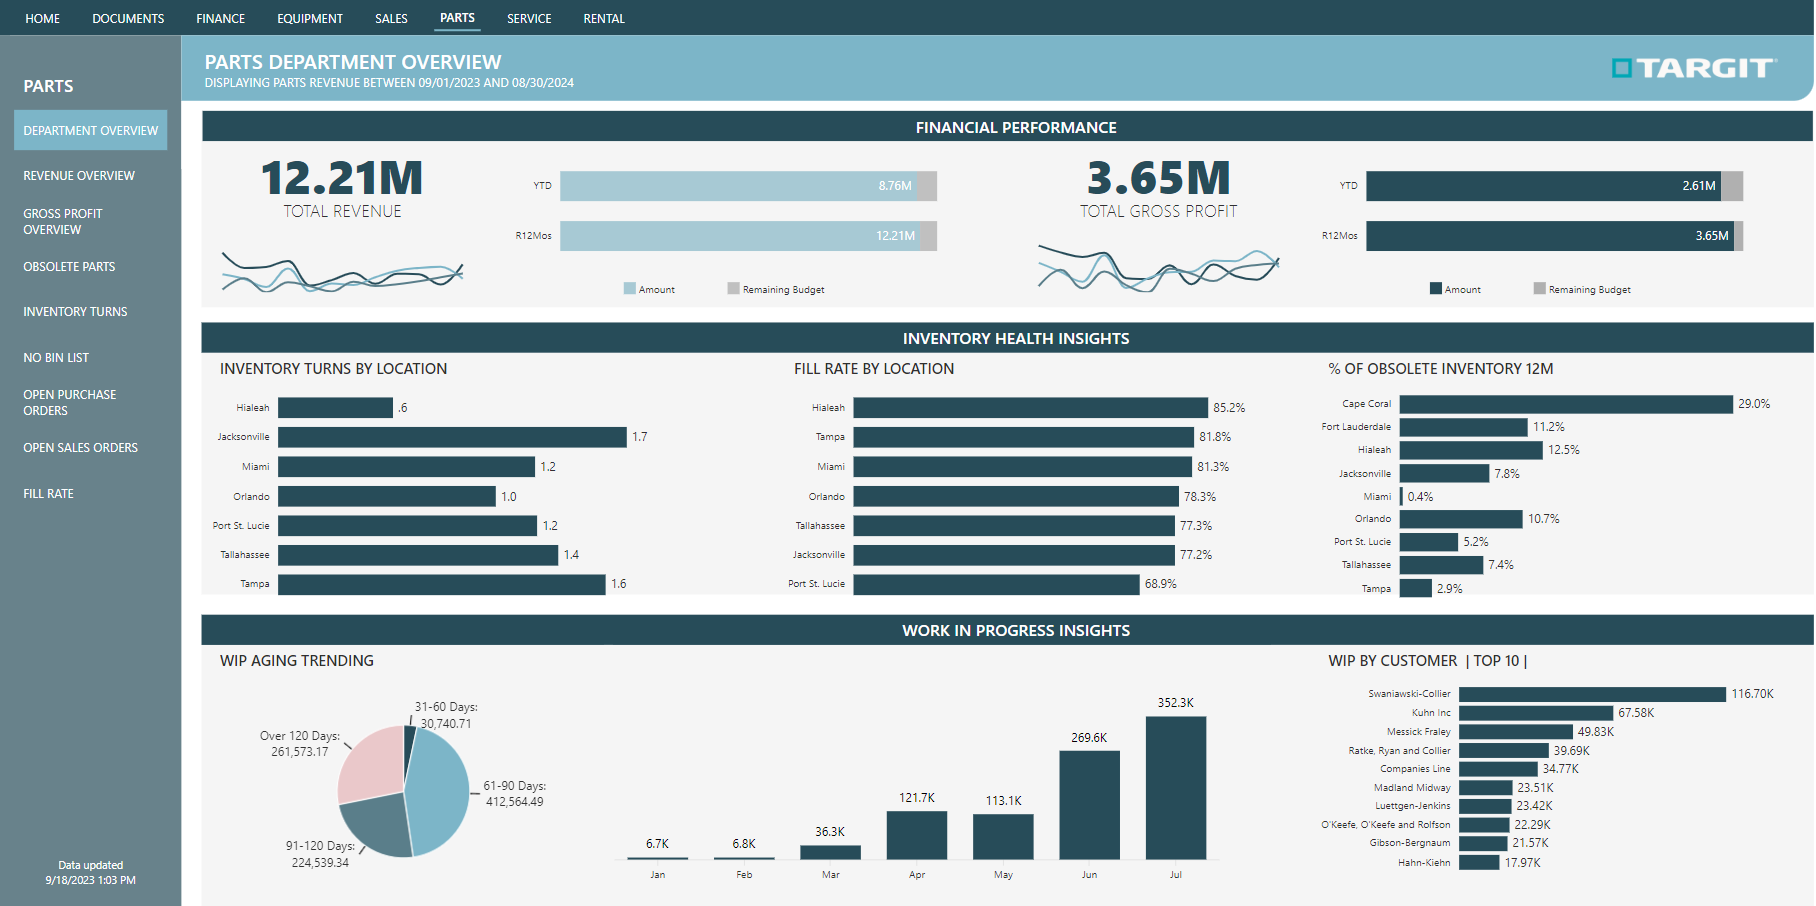The width and height of the screenshot is (1816, 906).
Task: Navigate to the SALES menu
Action: tap(391, 17)
